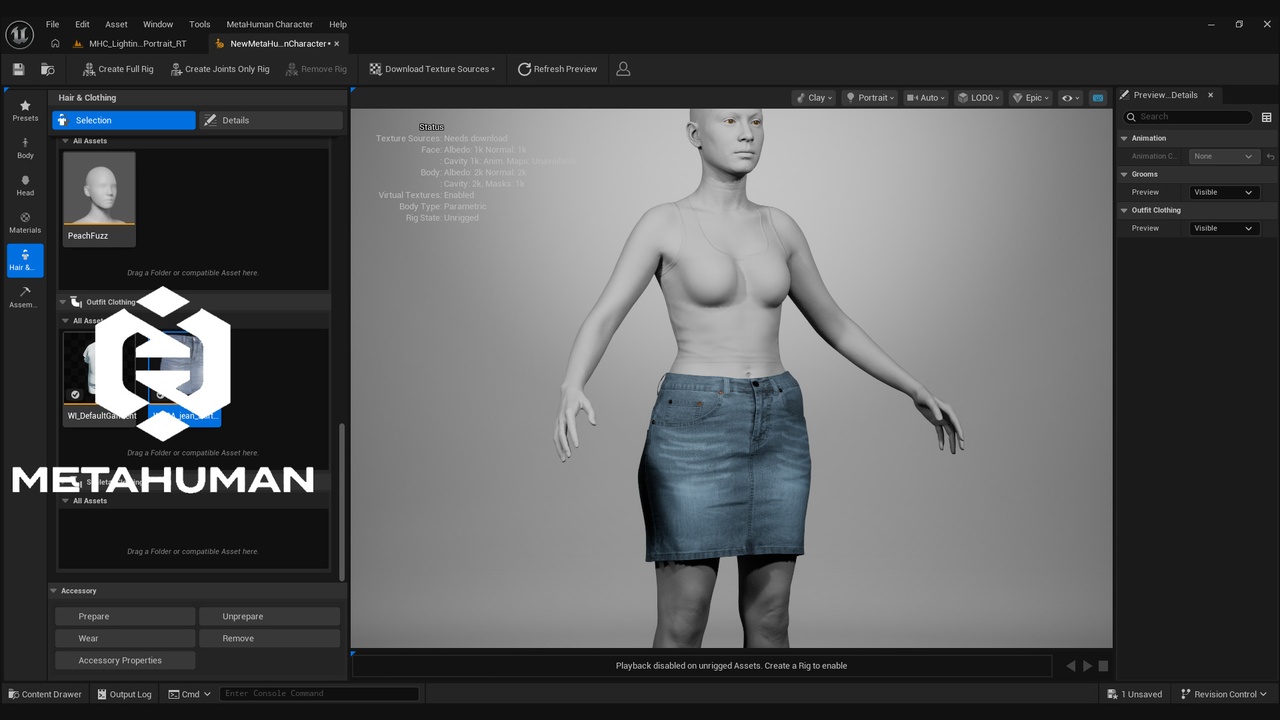This screenshot has width=1280, height=720.
Task: Click the viewport play button
Action: point(1087,666)
